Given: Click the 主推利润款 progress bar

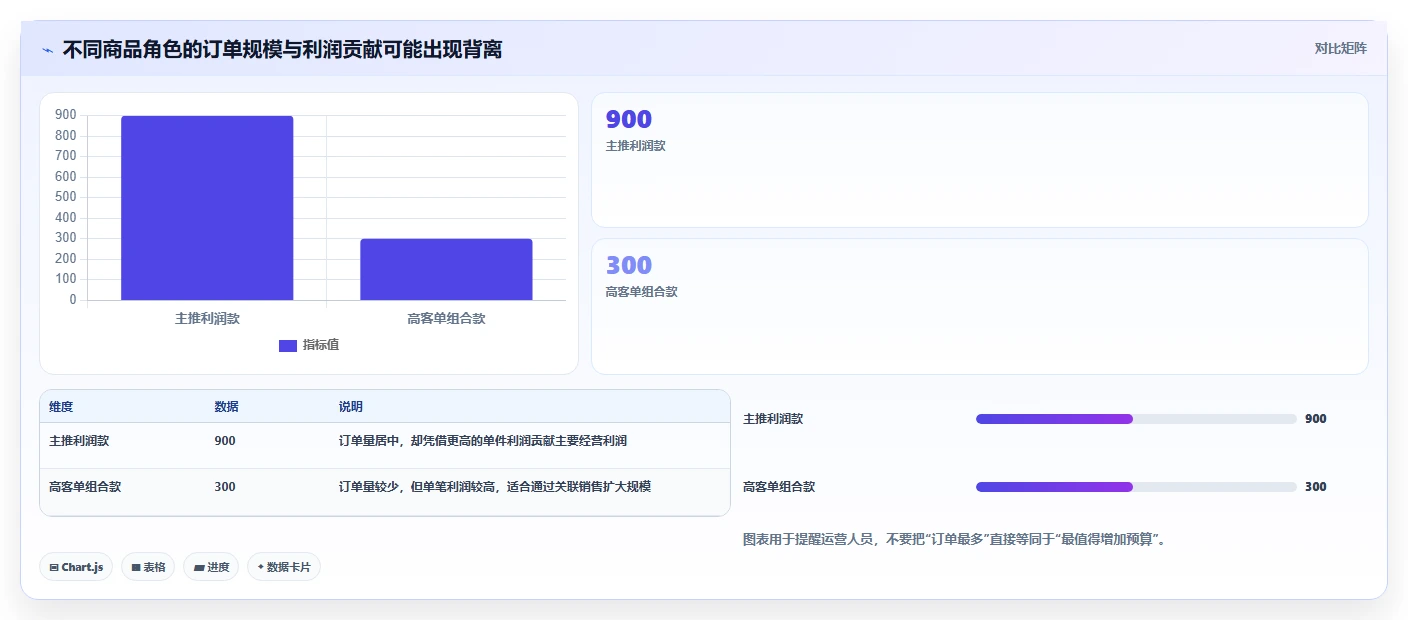Looking at the screenshot, I should pos(1136,419).
